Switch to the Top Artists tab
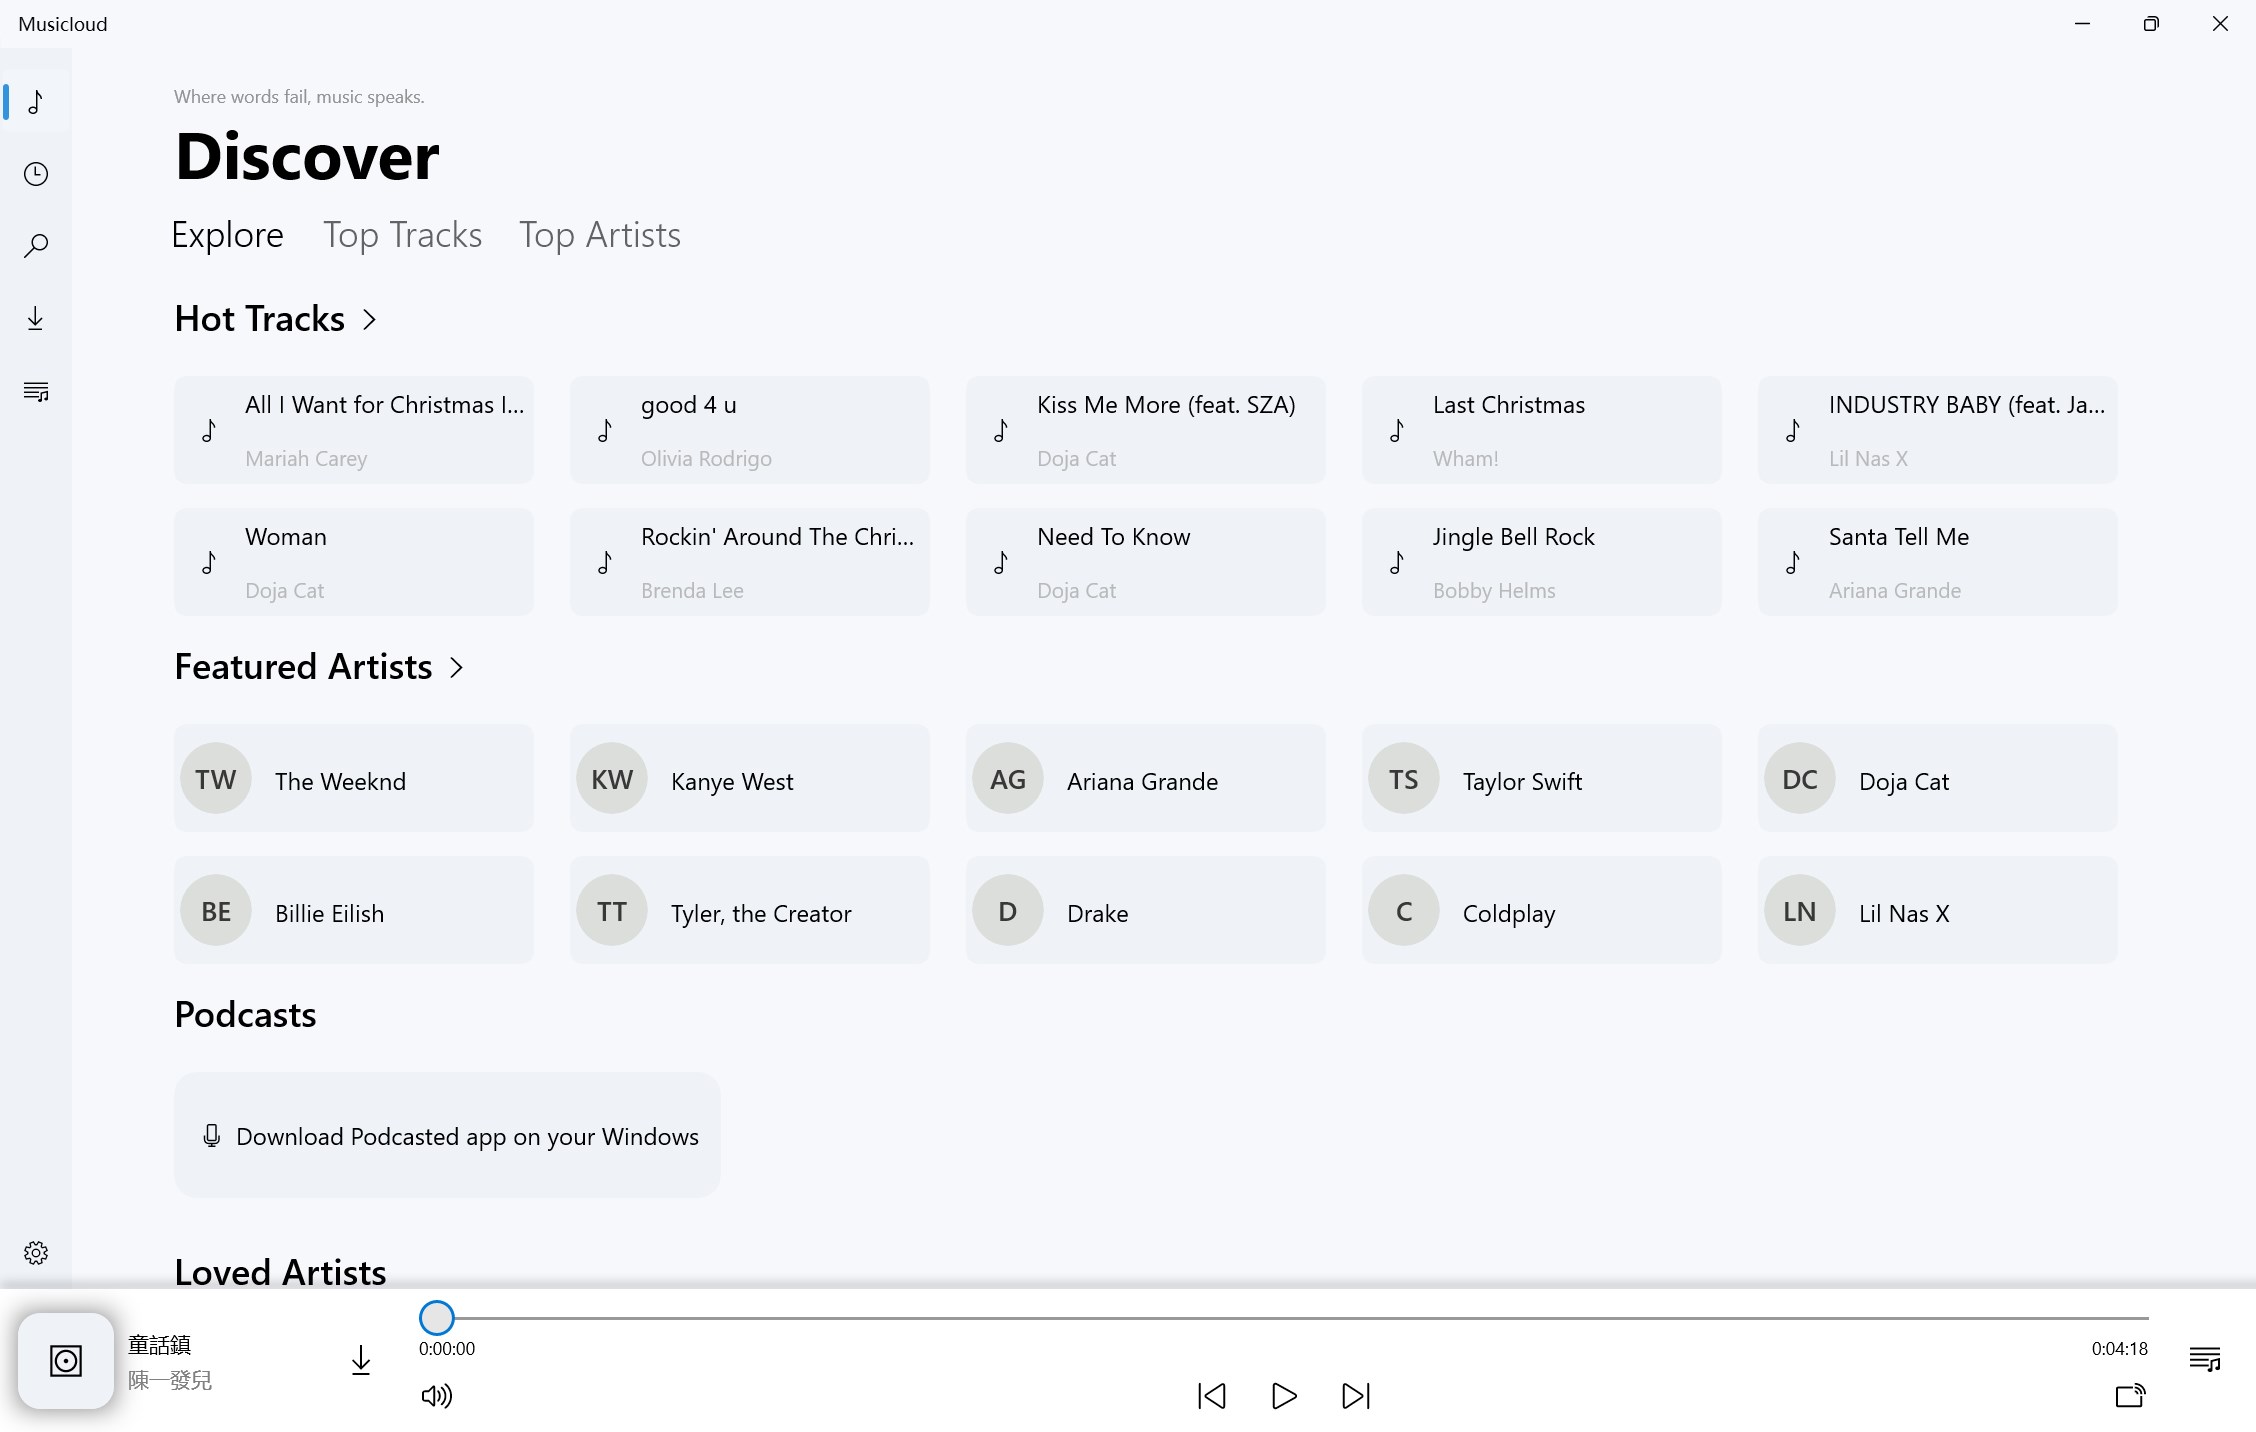2256x1432 pixels. tap(599, 234)
